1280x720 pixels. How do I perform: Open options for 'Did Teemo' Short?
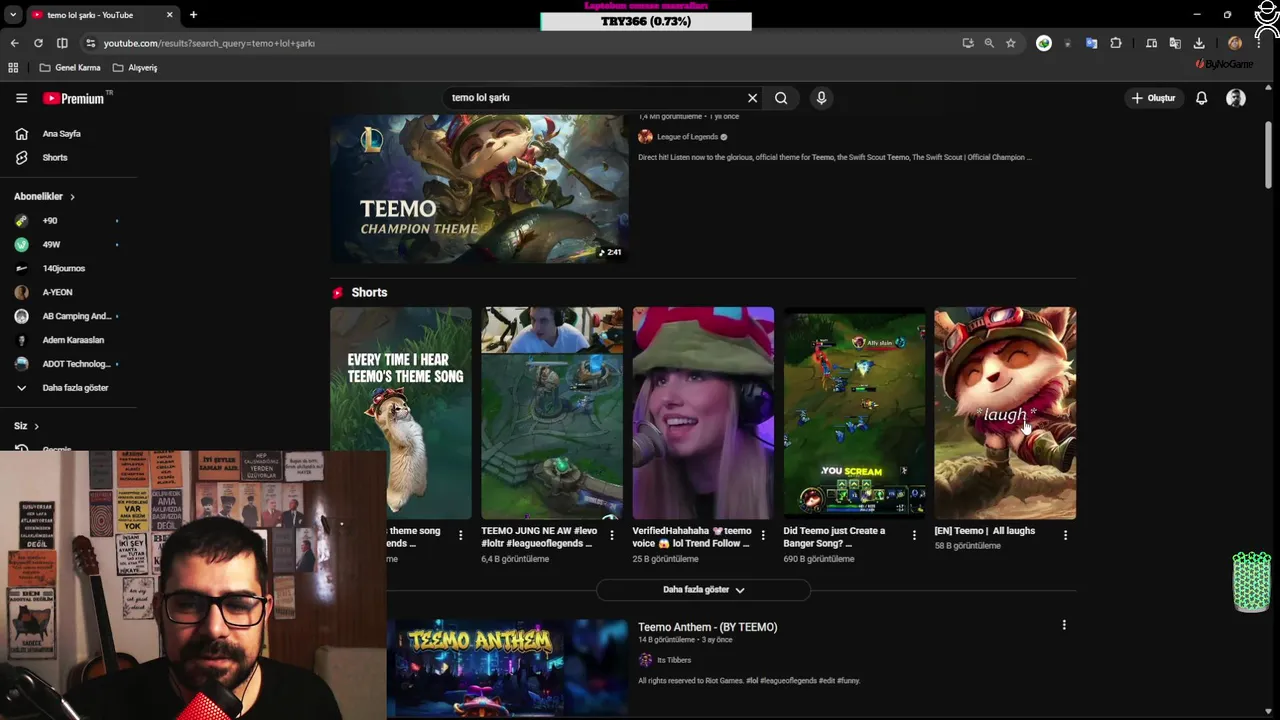(x=914, y=536)
